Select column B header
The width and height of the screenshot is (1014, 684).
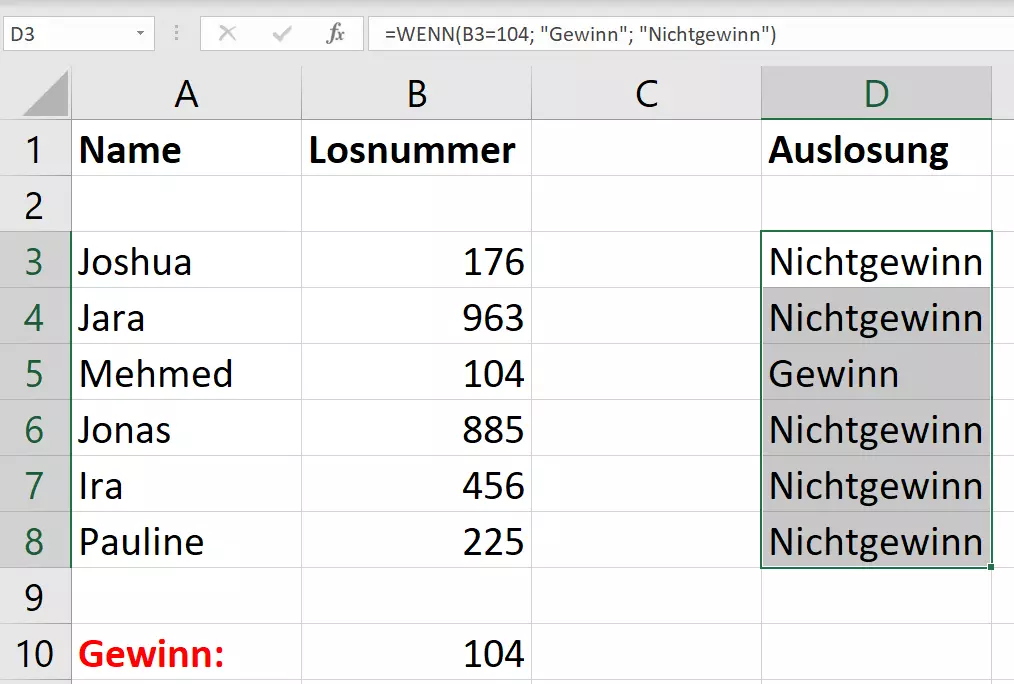tap(416, 93)
